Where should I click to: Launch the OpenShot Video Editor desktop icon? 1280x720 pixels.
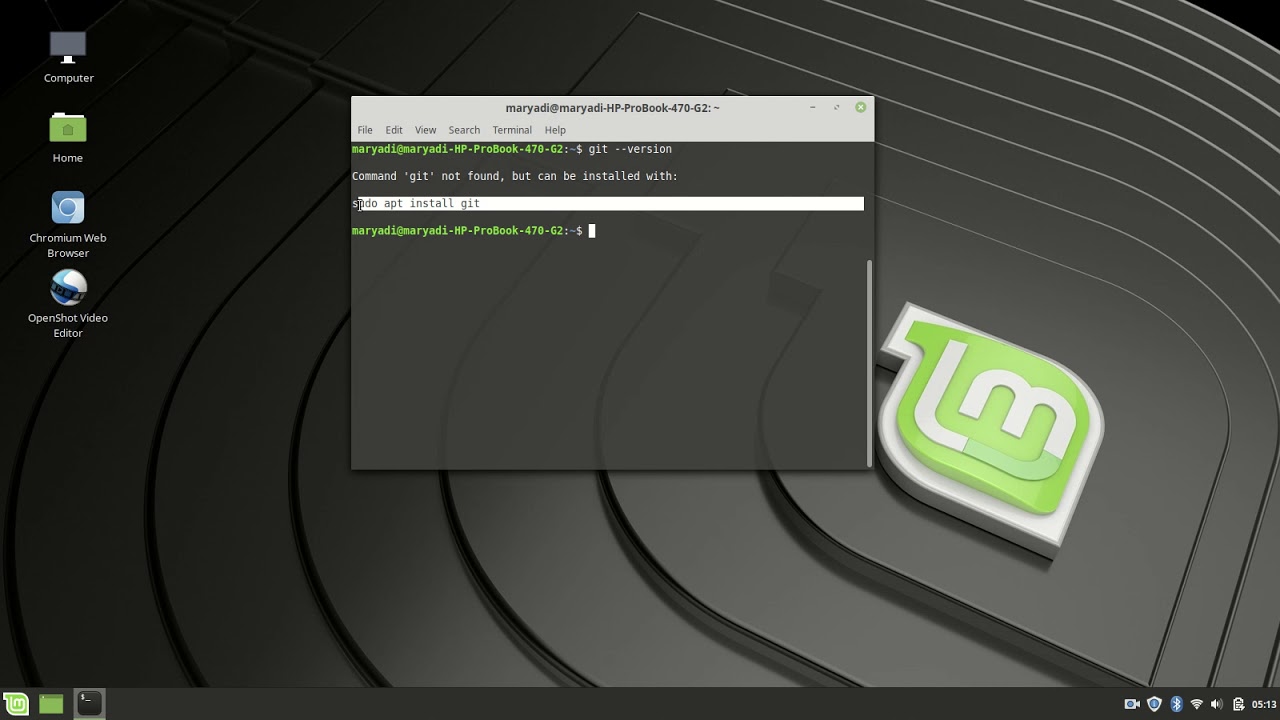(x=68, y=305)
